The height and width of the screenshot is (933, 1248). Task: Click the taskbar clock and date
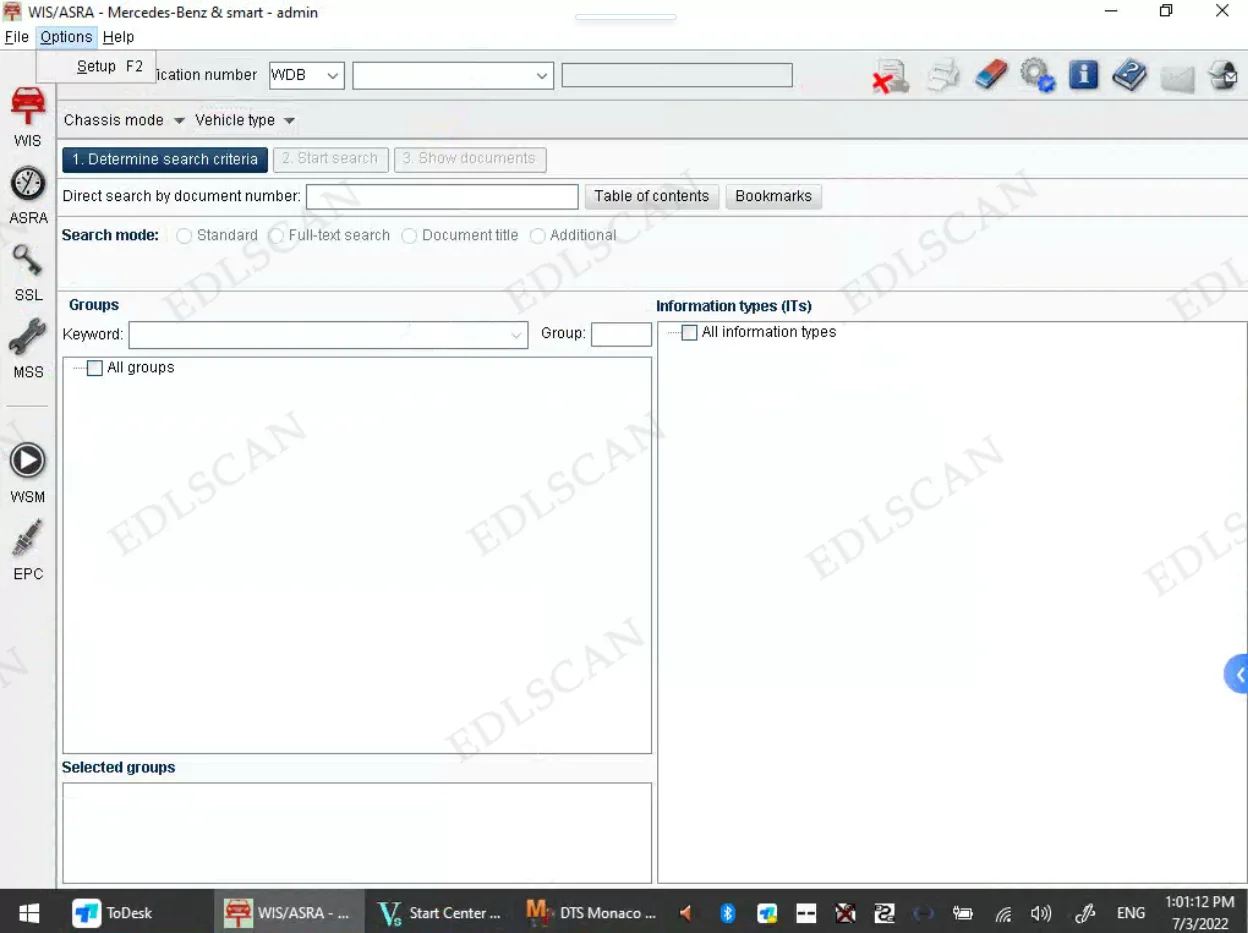[1200, 912]
